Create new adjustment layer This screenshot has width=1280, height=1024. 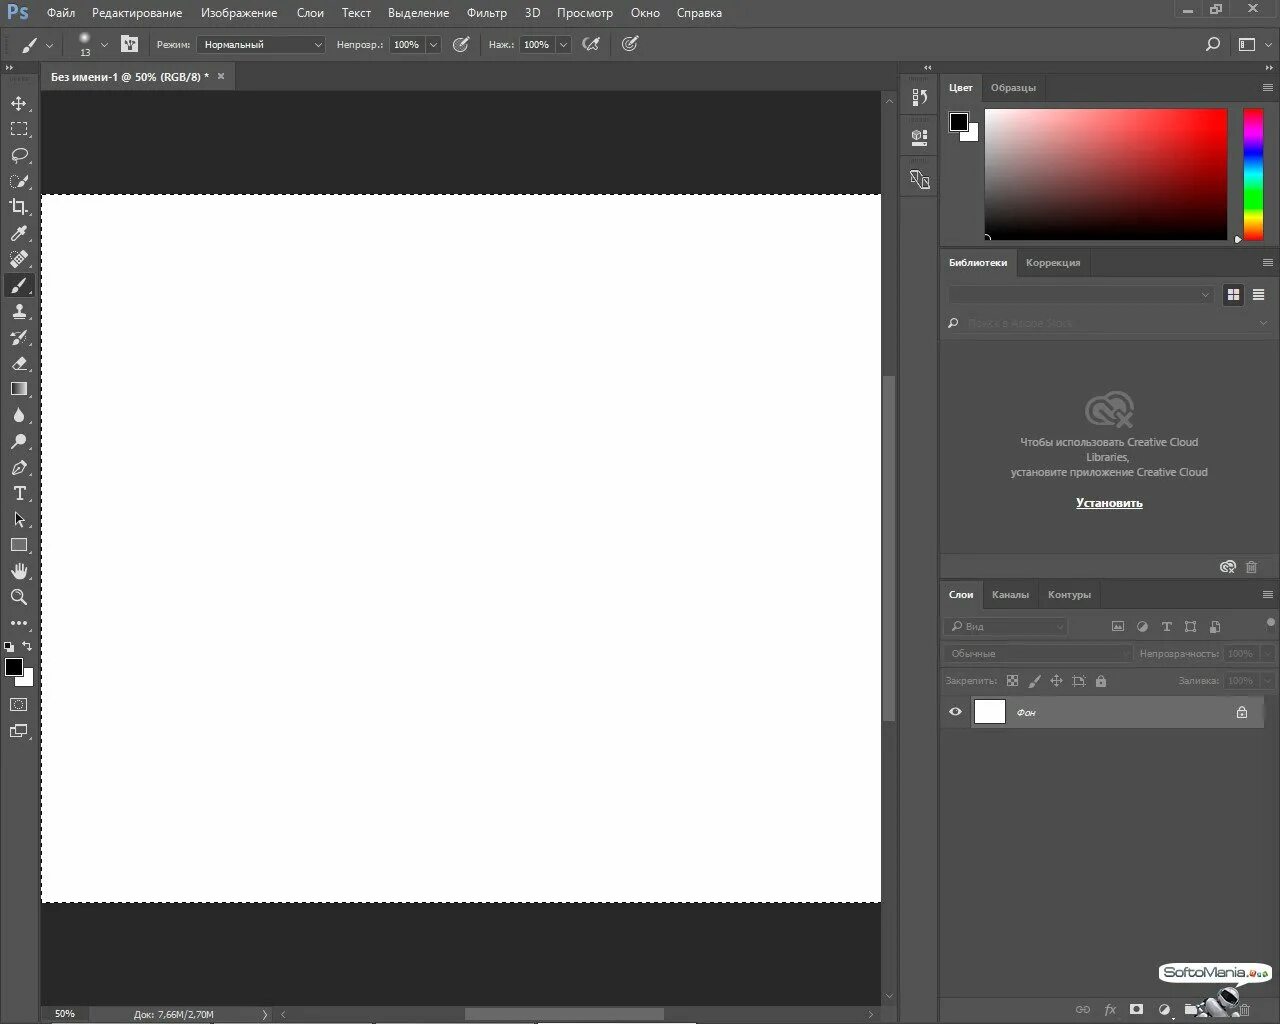point(1164,1010)
